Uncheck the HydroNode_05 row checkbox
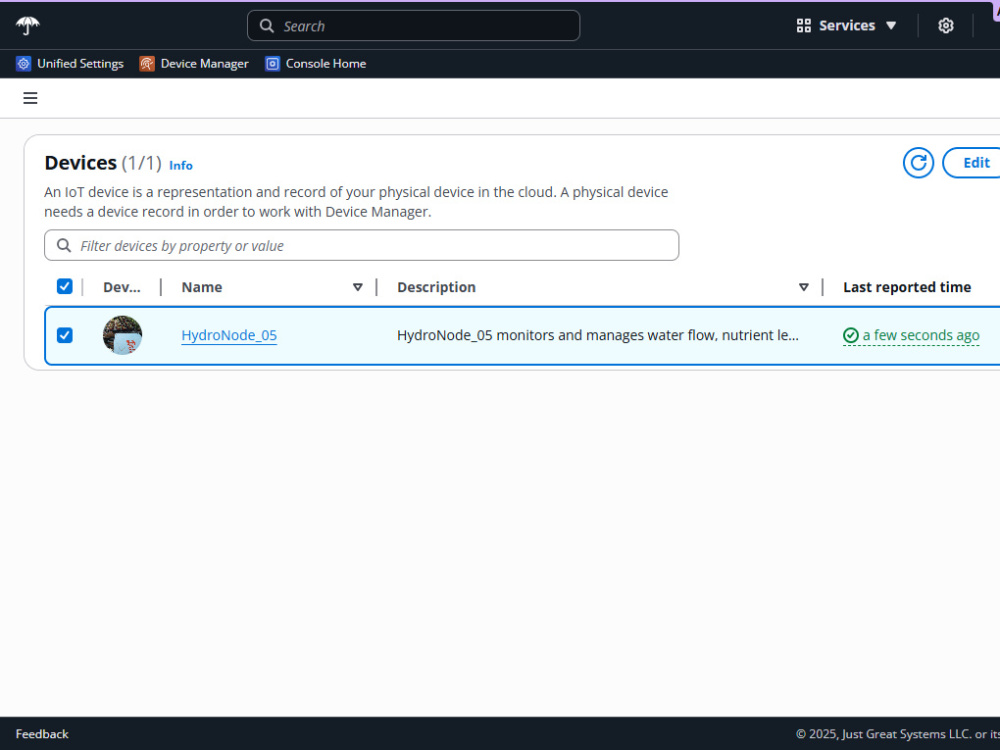The width and height of the screenshot is (1000, 750). pos(64,335)
